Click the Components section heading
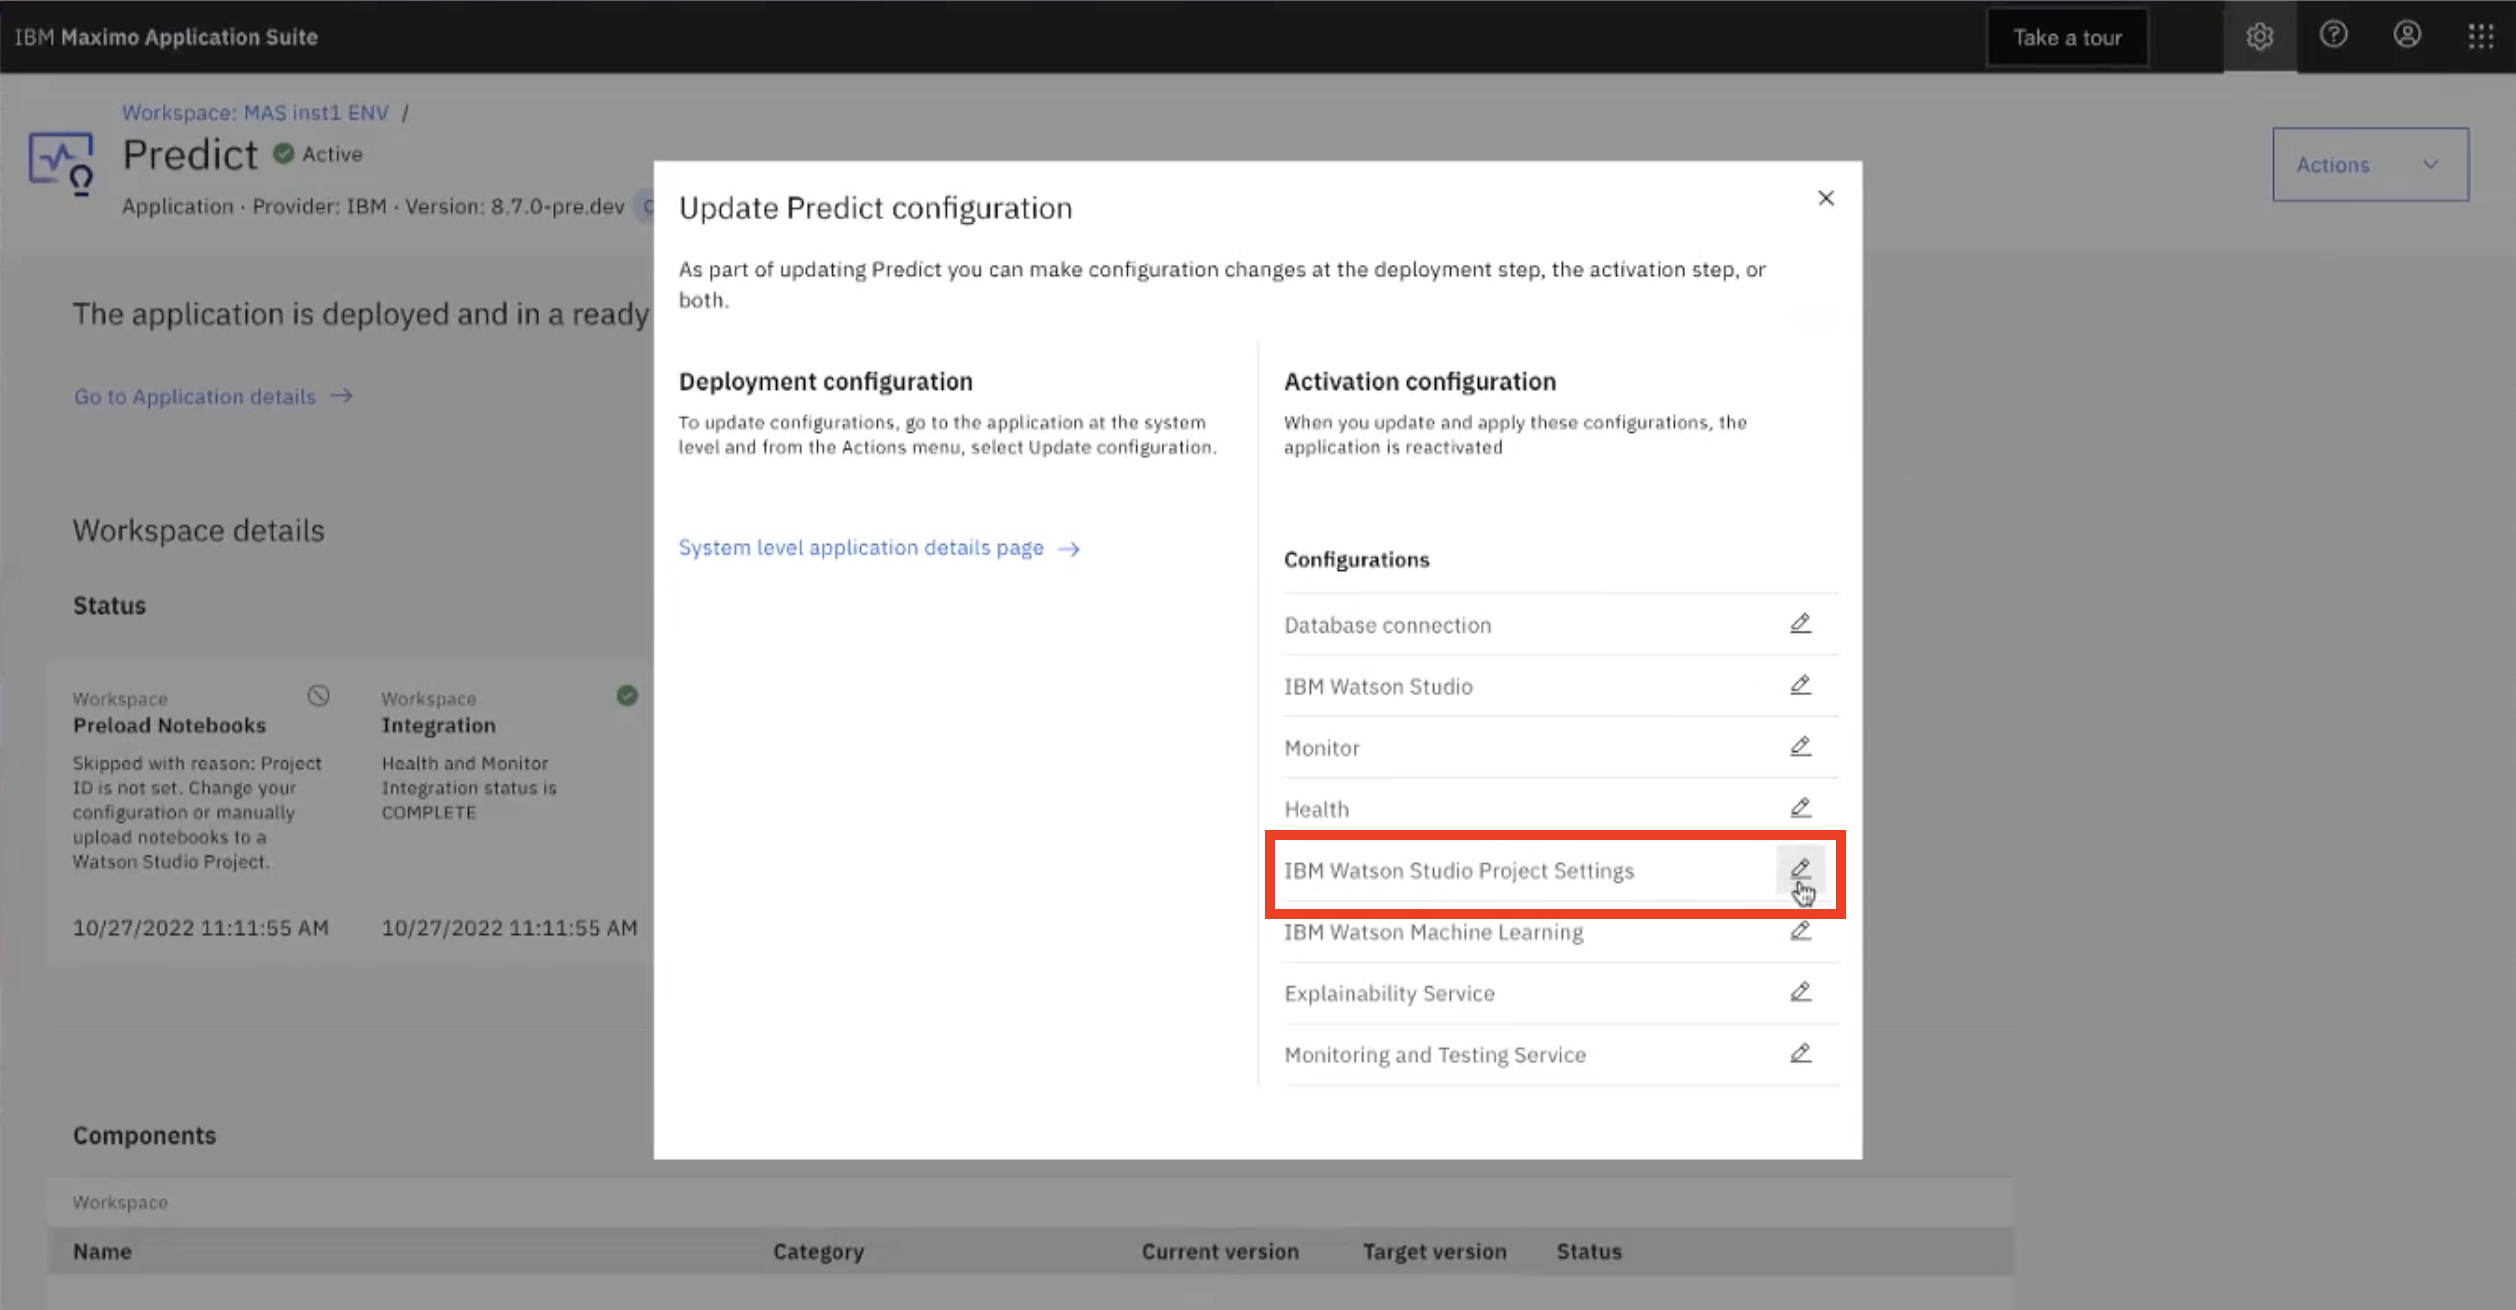Viewport: 2516px width, 1310px height. [144, 1135]
